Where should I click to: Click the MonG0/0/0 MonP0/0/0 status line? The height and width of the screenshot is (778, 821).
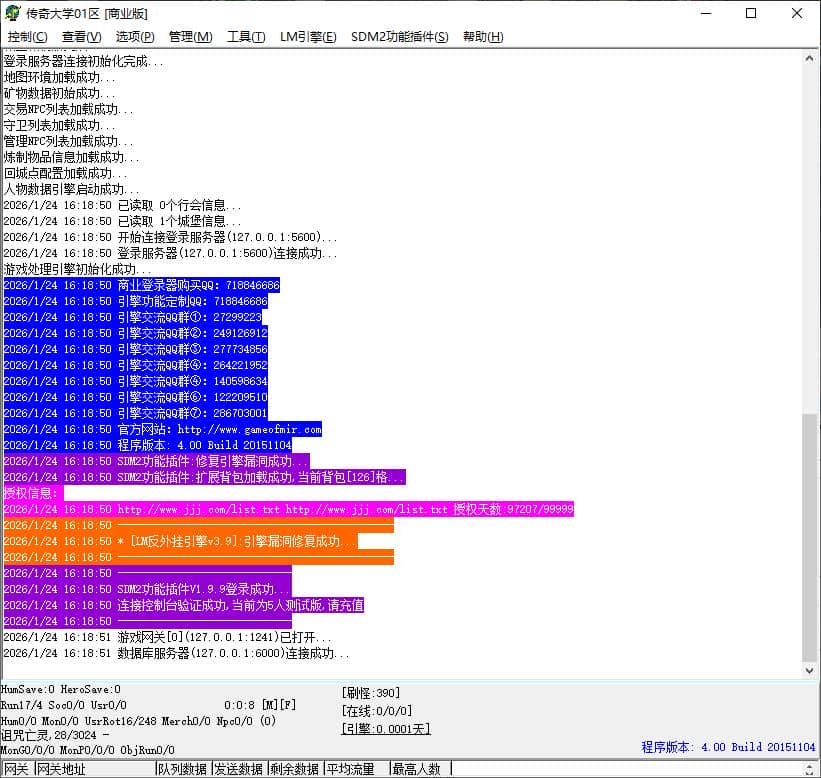87,750
